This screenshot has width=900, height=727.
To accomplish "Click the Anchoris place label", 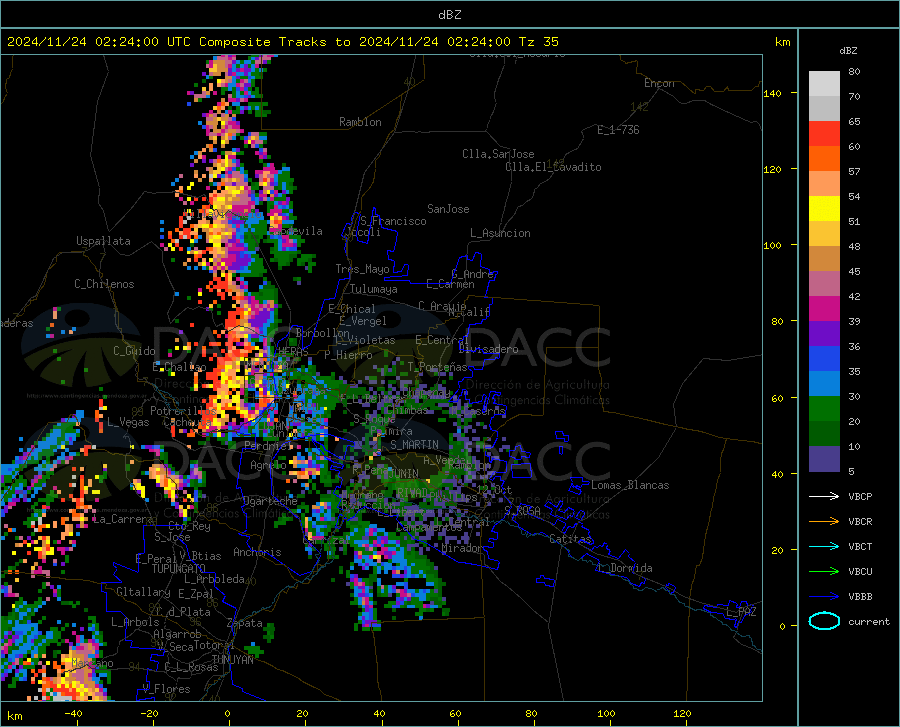I will [x=257, y=552].
